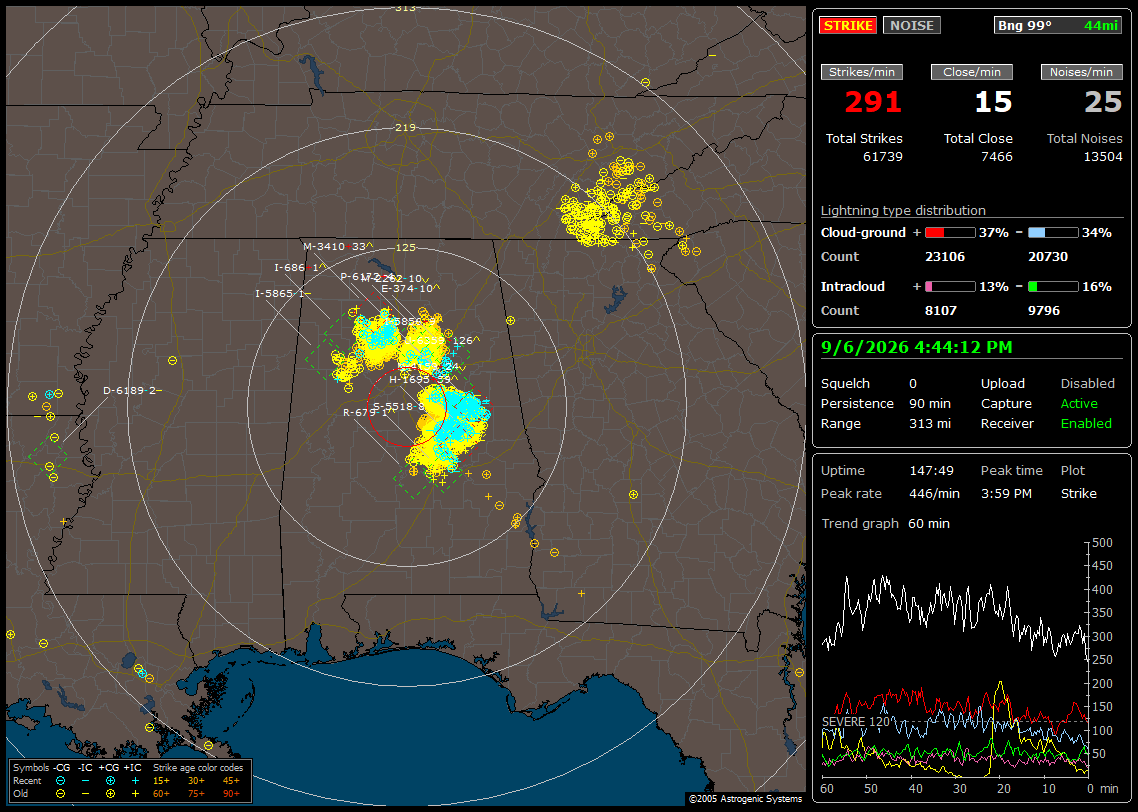The height and width of the screenshot is (812, 1138).
Task: Change the Range 313 mi value
Action: (x=930, y=423)
